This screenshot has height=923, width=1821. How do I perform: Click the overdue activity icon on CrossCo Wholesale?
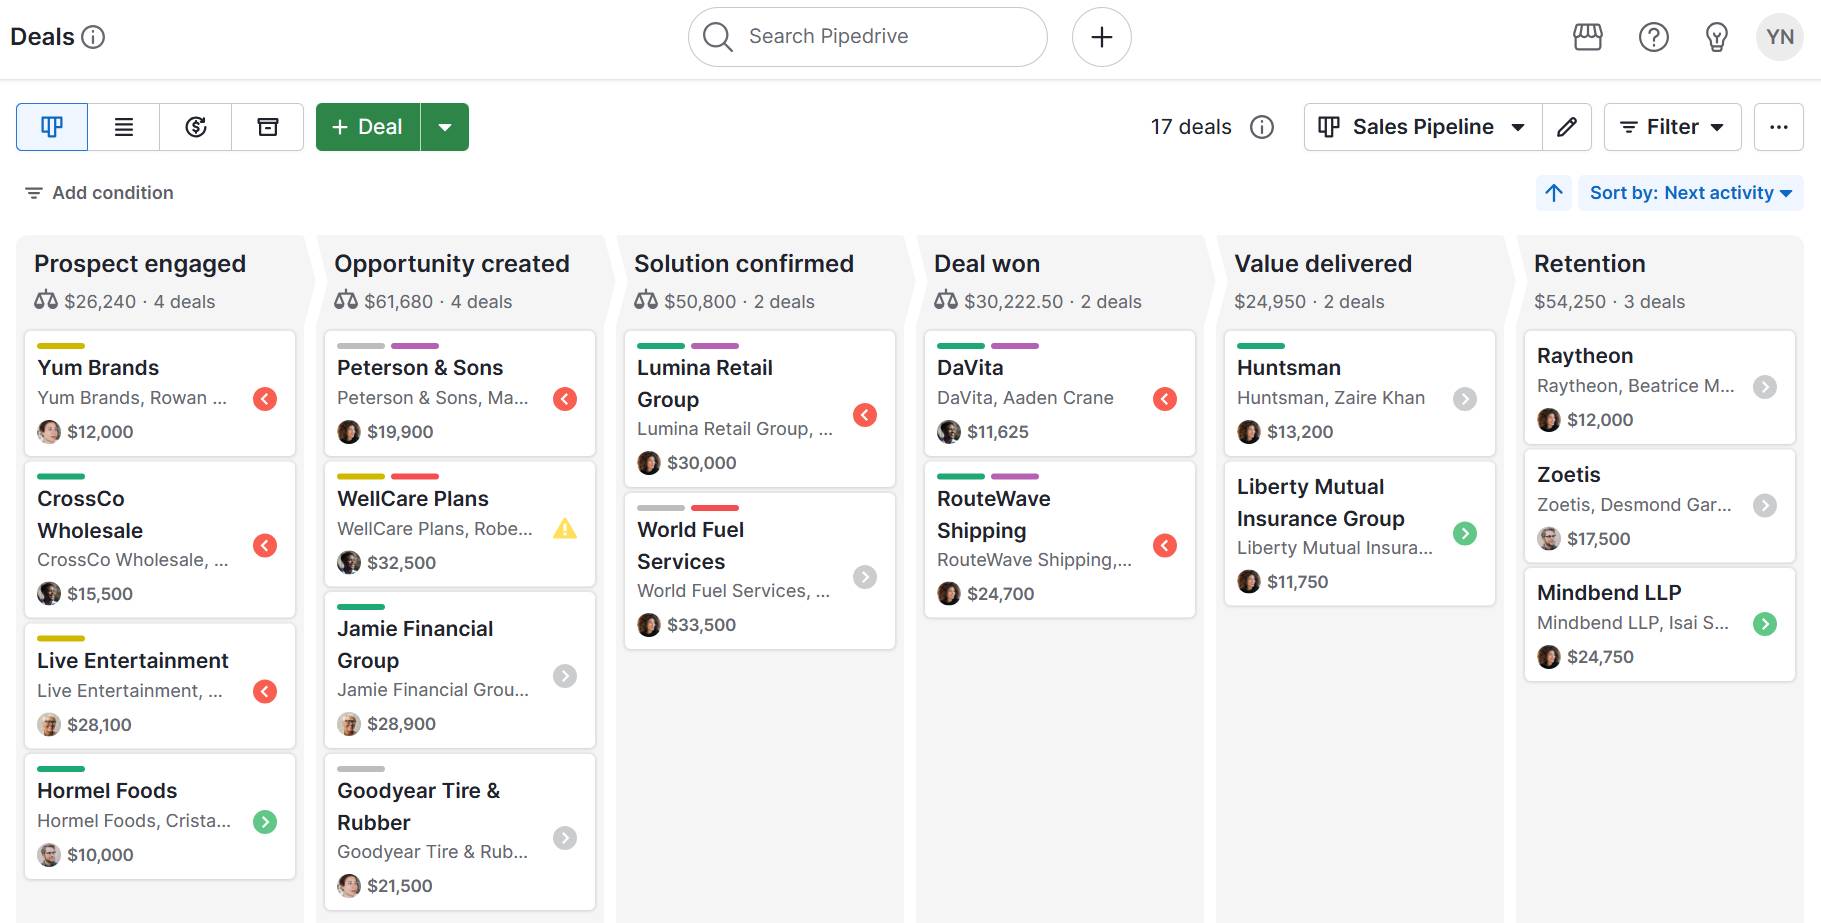(x=265, y=545)
